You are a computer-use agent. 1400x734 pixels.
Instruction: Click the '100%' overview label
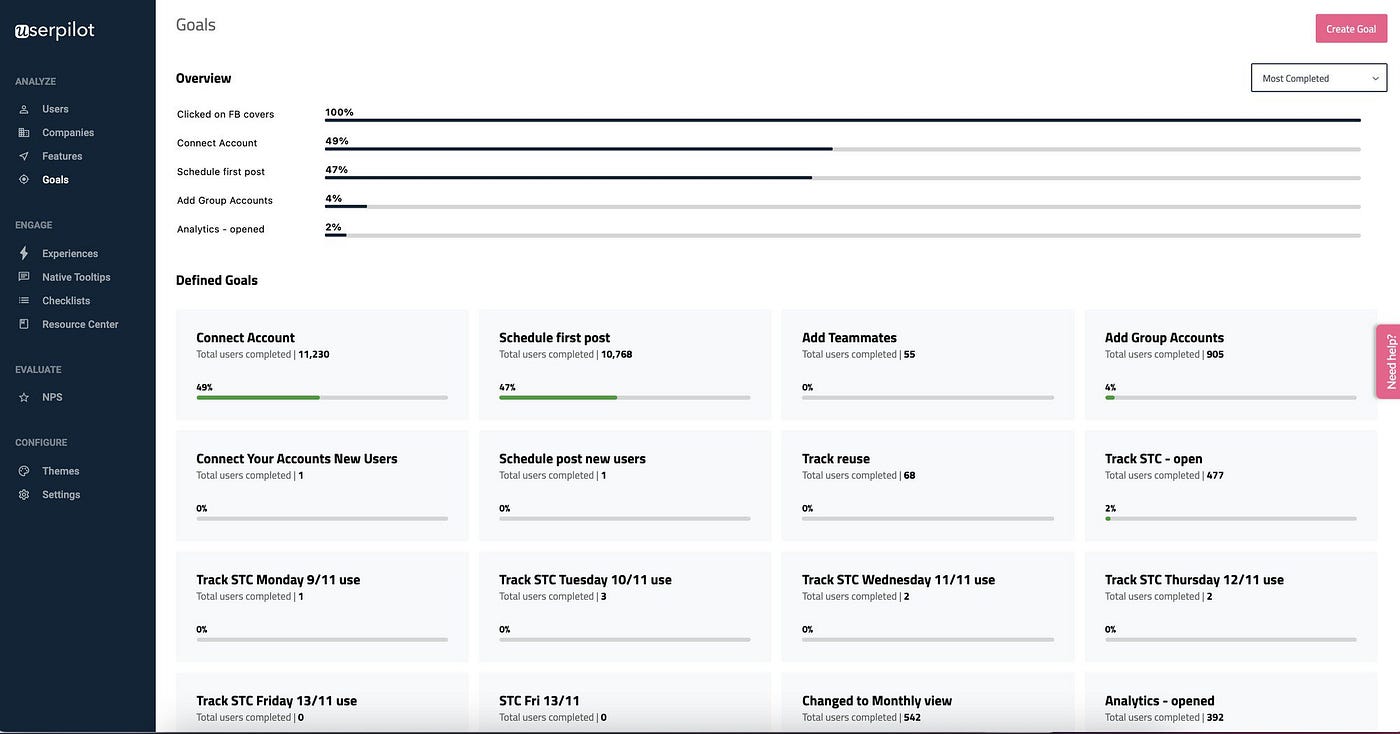click(339, 112)
